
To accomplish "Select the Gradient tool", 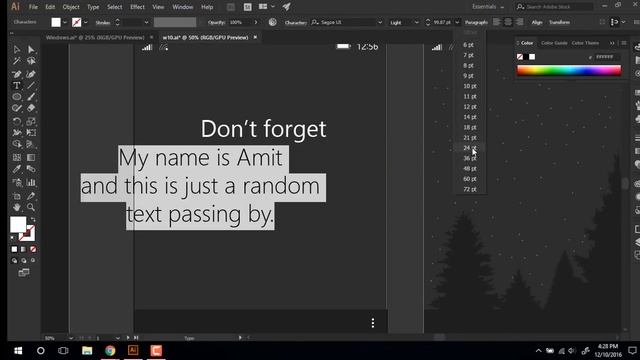I will (x=31, y=157).
